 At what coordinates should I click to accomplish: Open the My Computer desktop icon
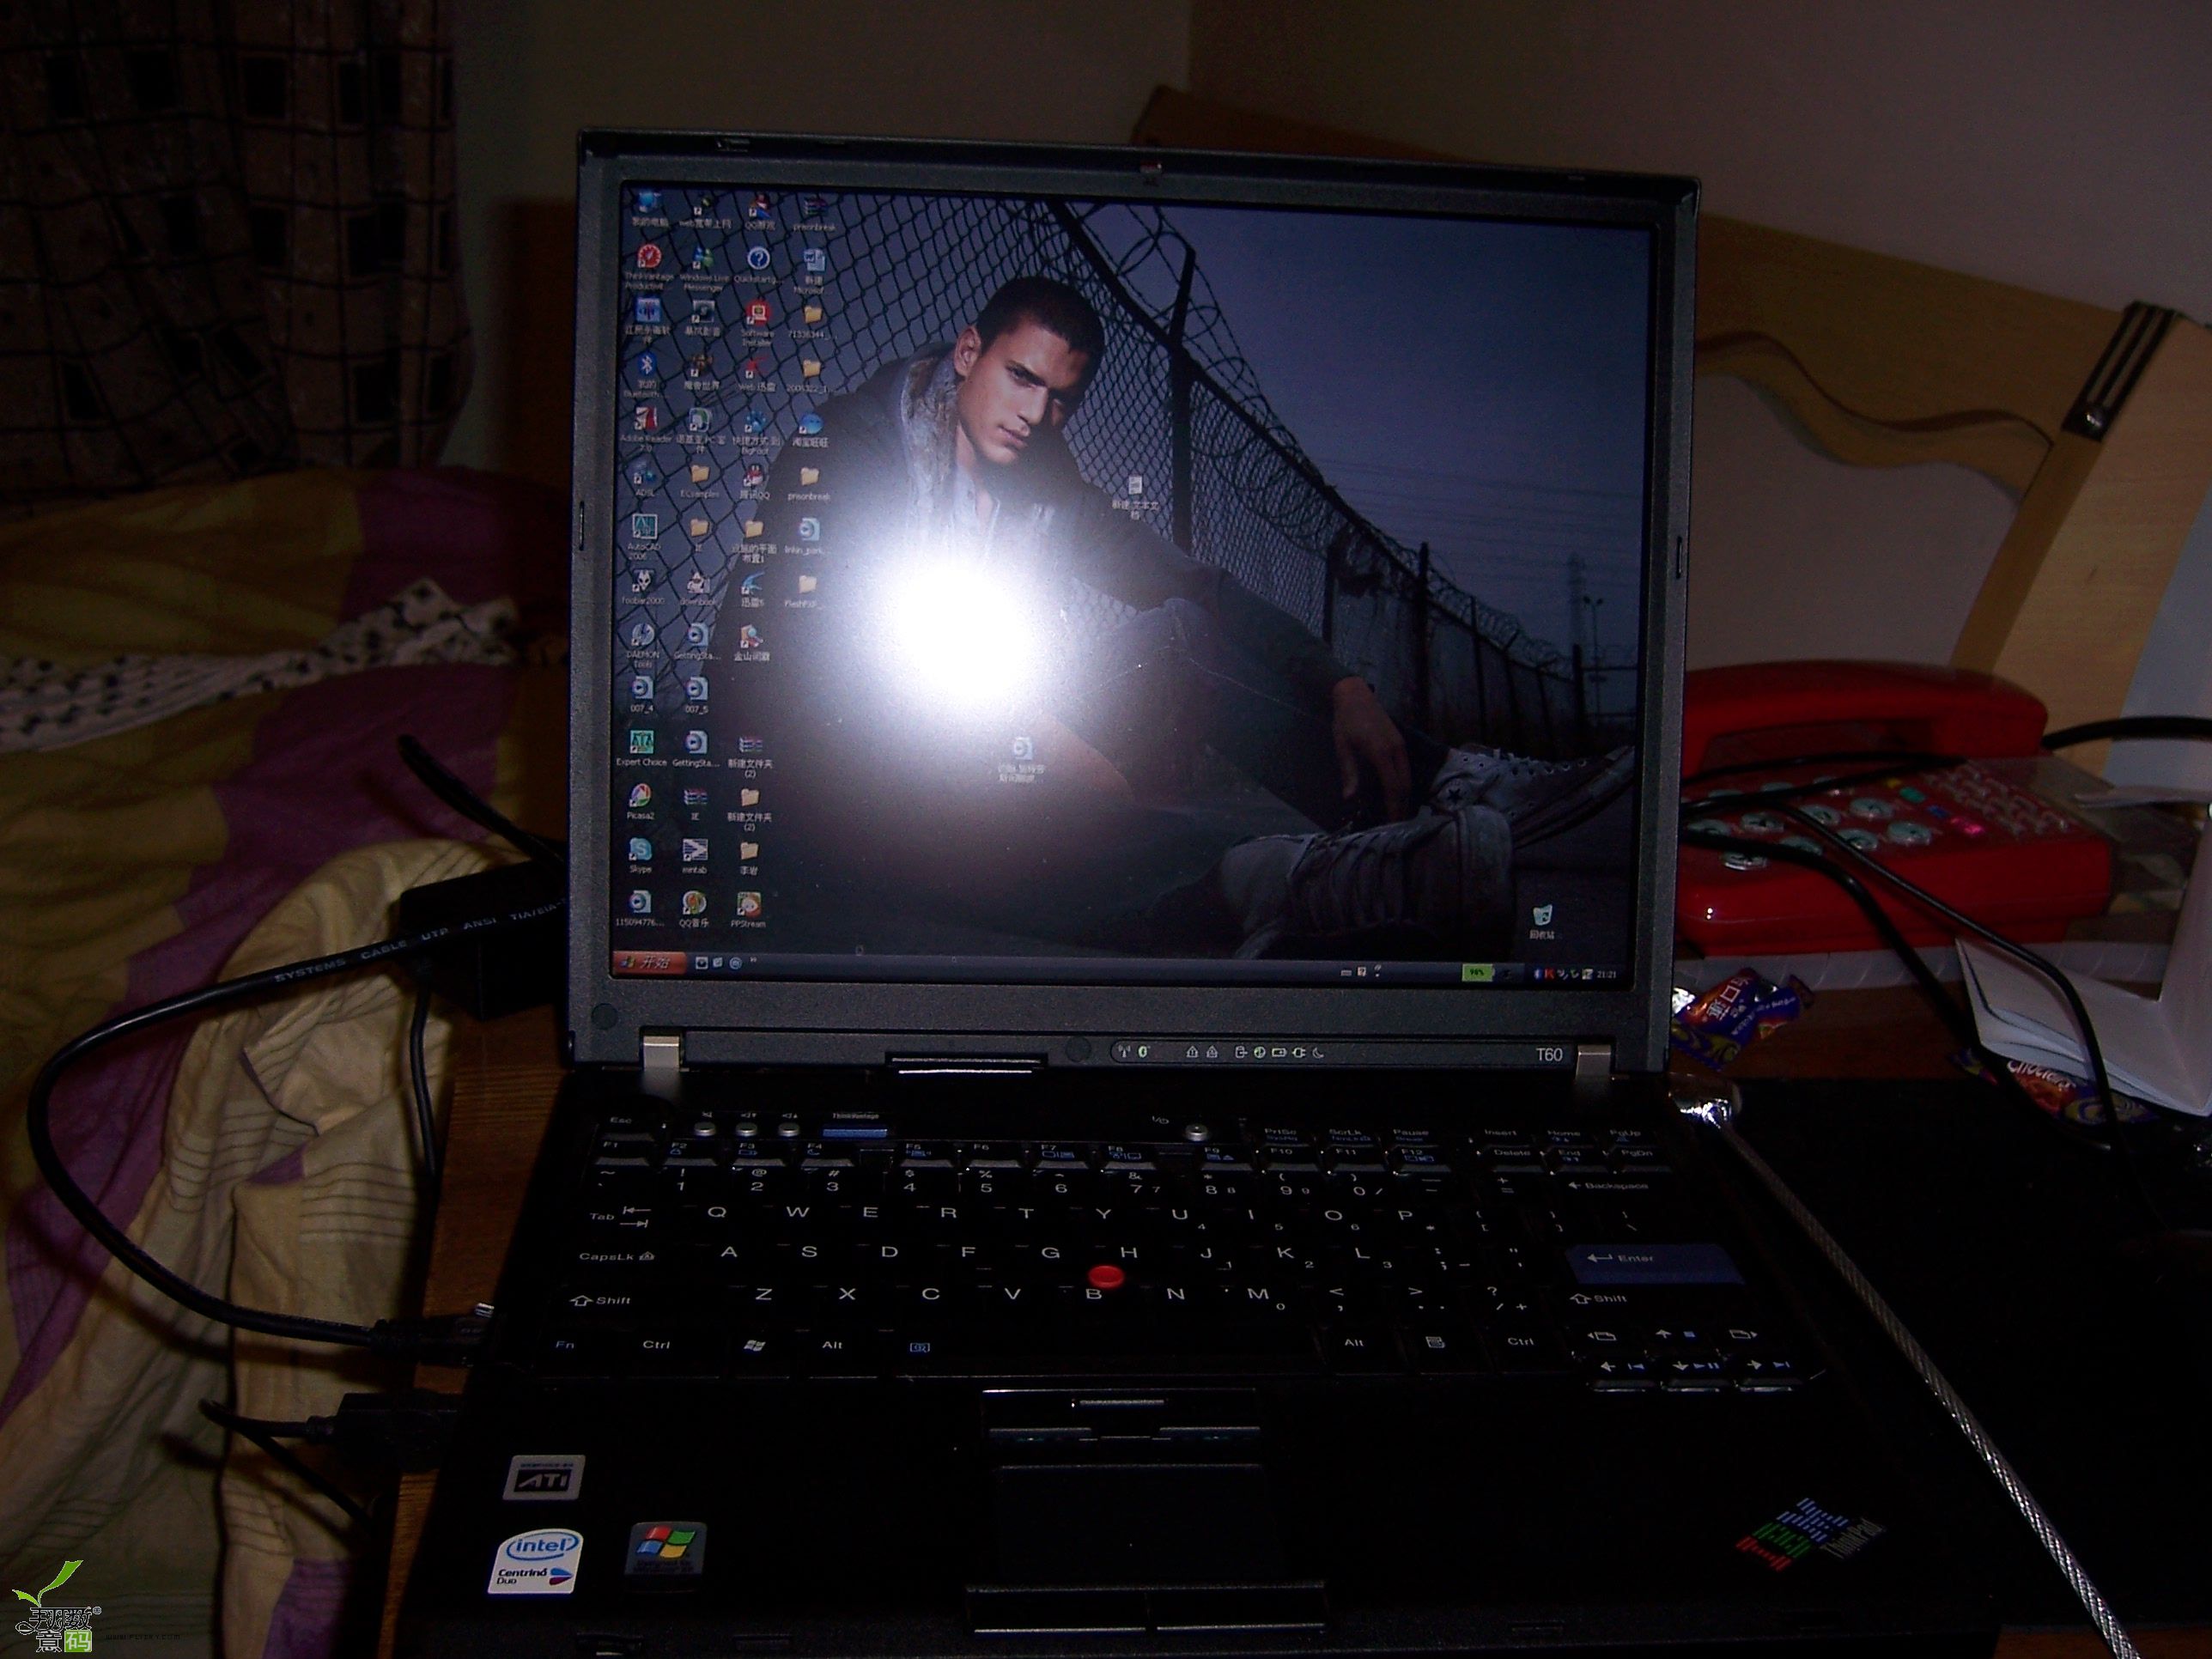[648, 206]
